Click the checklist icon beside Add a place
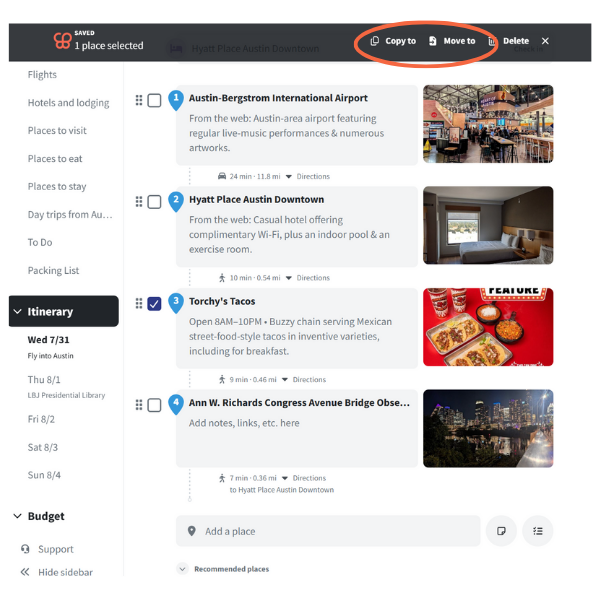The image size is (600, 600). click(x=537, y=531)
